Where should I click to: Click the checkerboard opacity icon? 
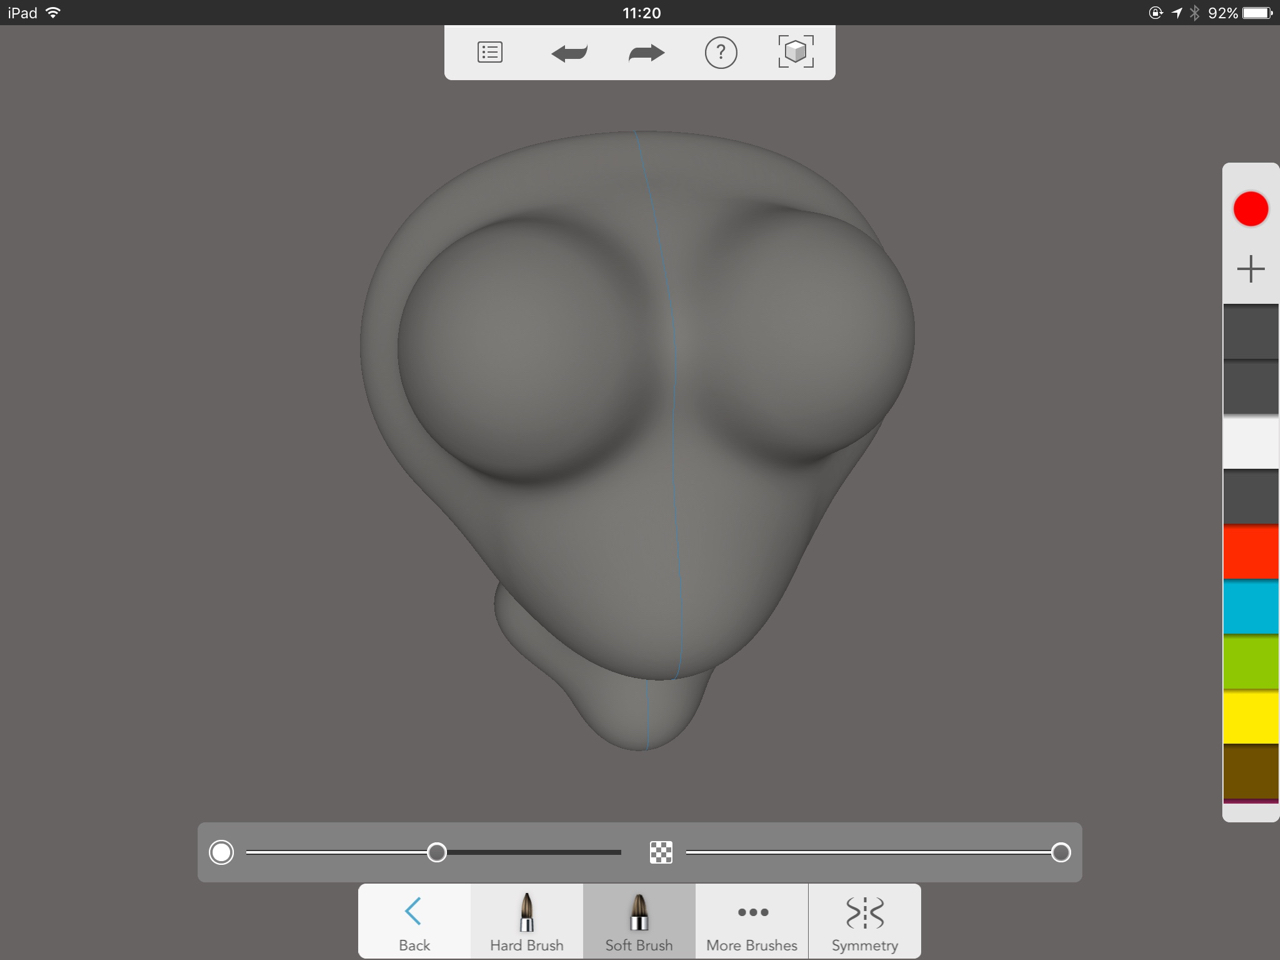tap(661, 852)
